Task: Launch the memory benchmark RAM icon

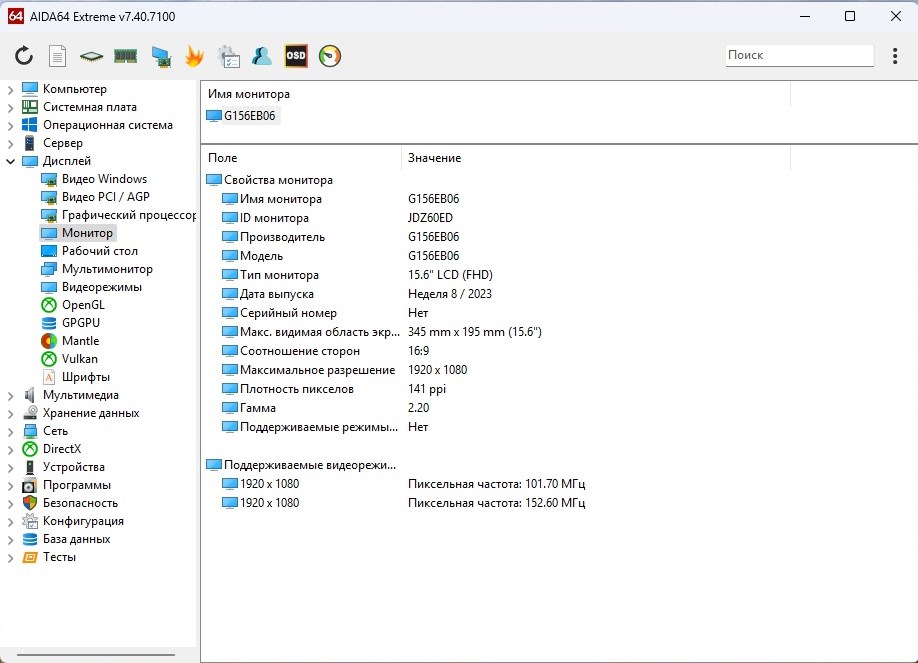Action: click(x=125, y=56)
